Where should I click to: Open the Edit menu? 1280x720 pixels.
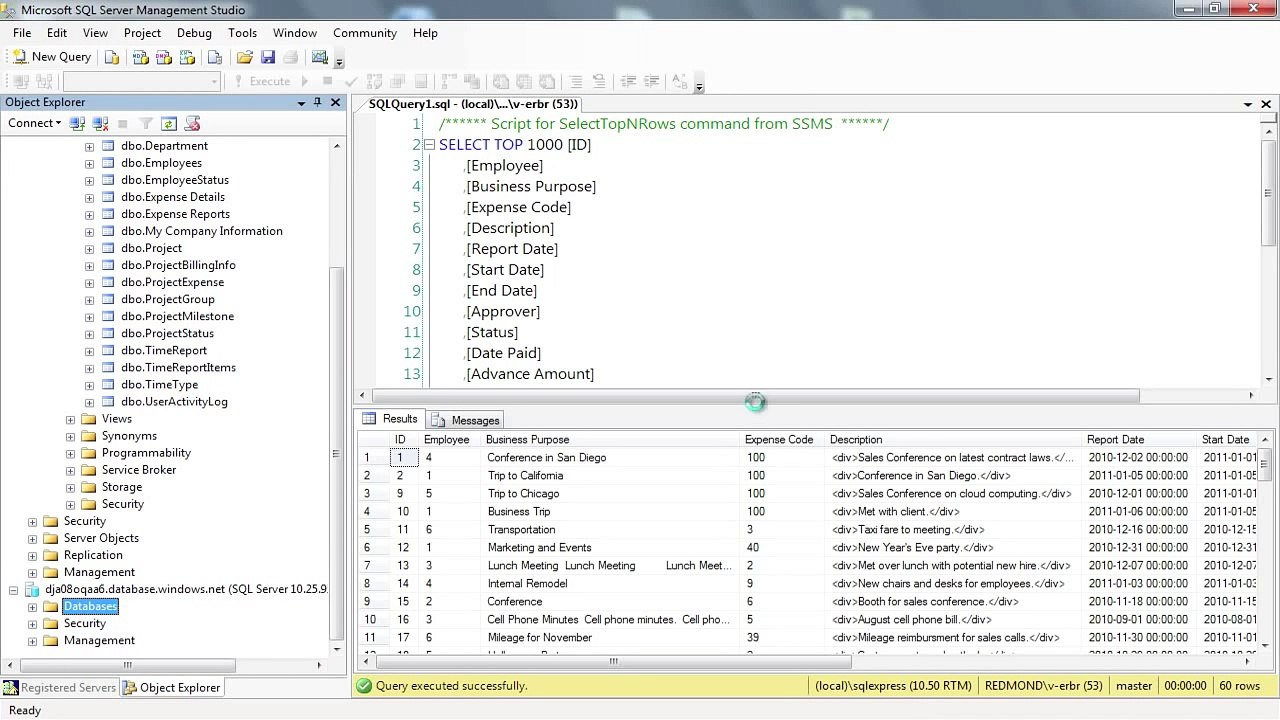tap(57, 33)
